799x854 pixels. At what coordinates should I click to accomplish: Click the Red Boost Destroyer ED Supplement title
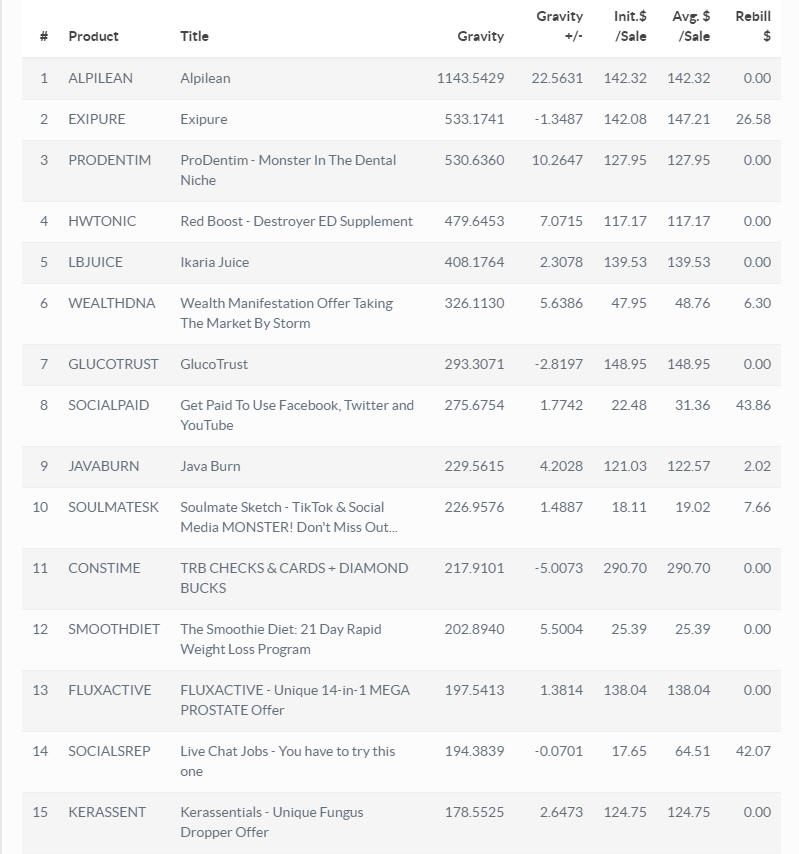click(296, 221)
